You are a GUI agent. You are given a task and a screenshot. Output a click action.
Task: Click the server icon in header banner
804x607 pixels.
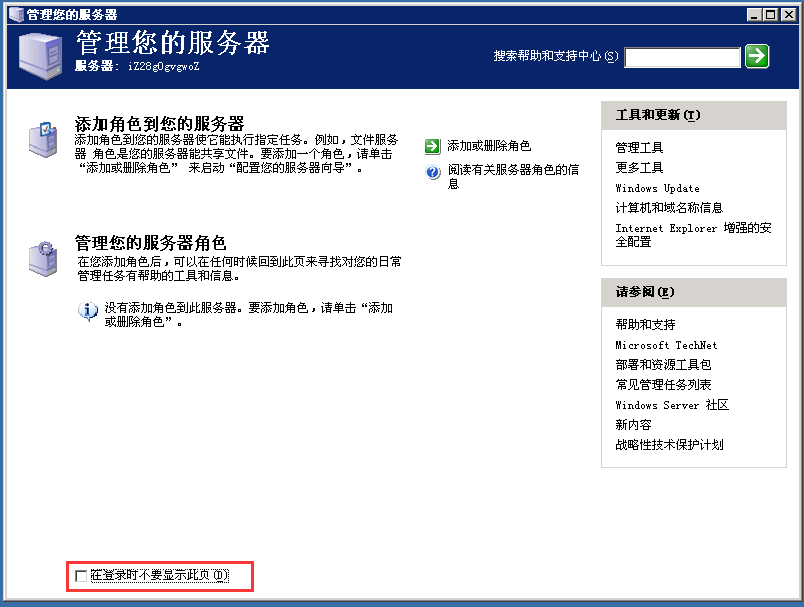click(39, 56)
